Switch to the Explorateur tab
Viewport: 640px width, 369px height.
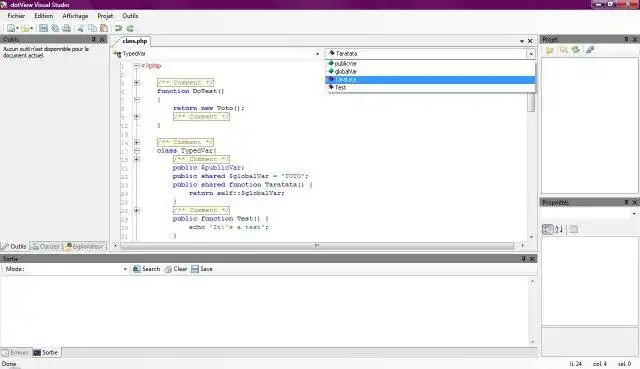(84, 247)
